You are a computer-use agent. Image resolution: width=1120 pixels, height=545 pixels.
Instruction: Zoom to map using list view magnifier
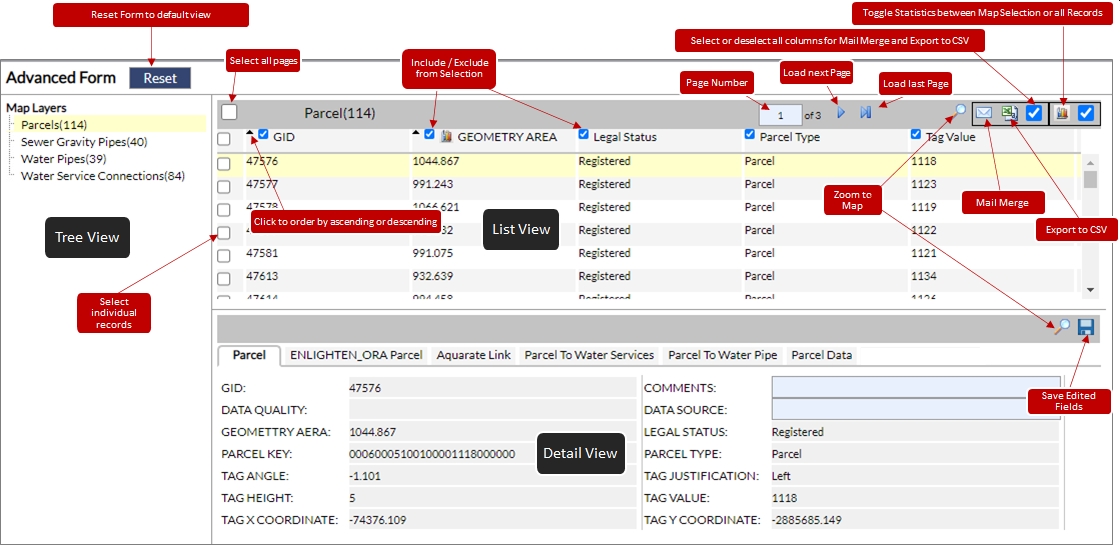click(x=959, y=112)
